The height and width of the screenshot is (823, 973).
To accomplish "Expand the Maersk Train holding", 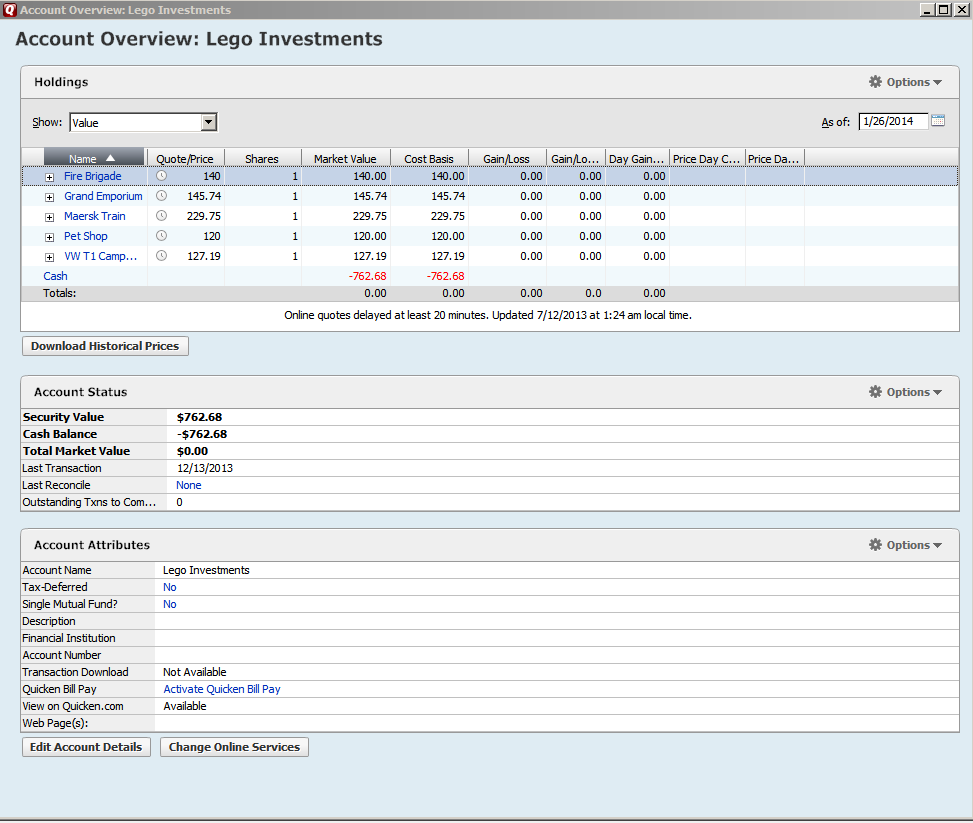I will pos(50,217).
